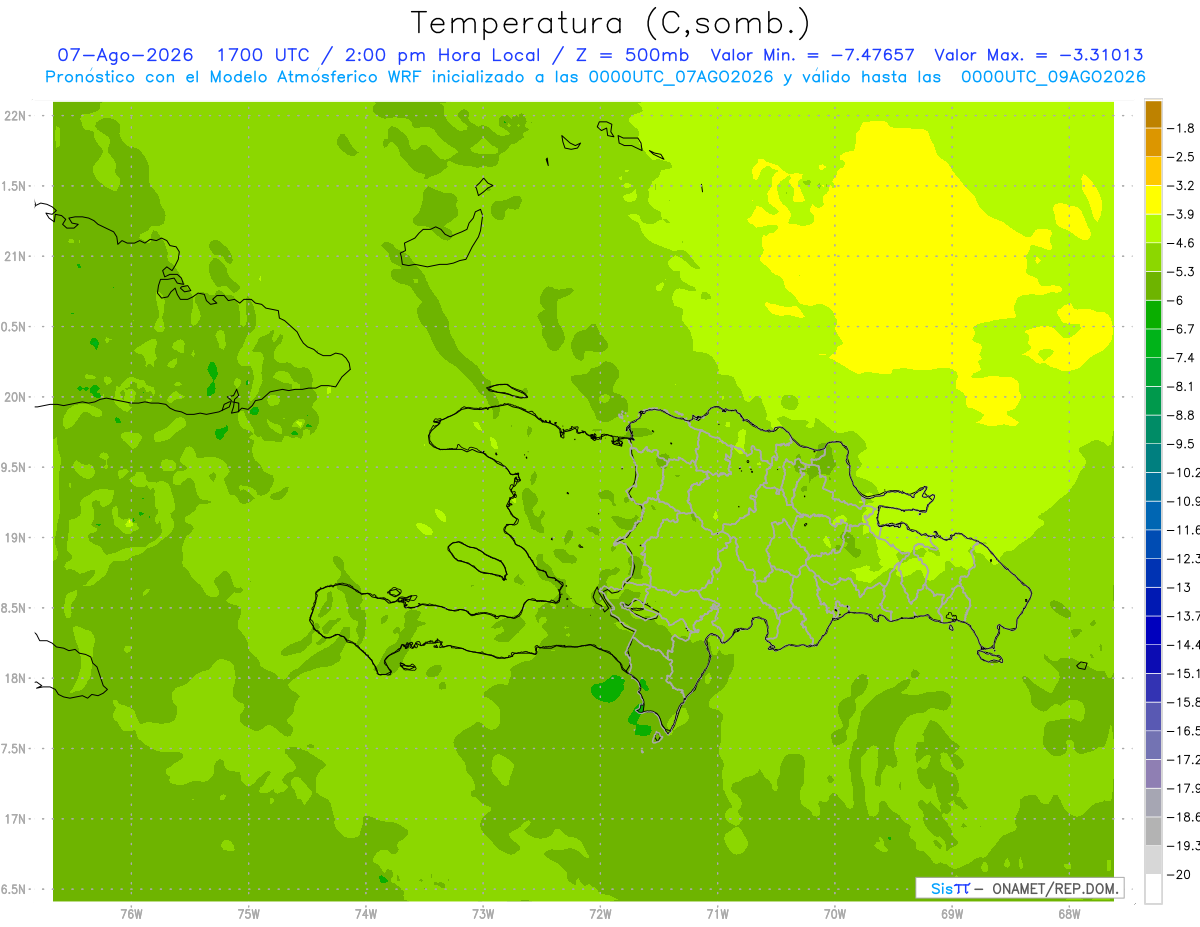The width and height of the screenshot is (1200, 927).
Task: Click the "-4.6" colorbar value
Action: [1181, 243]
